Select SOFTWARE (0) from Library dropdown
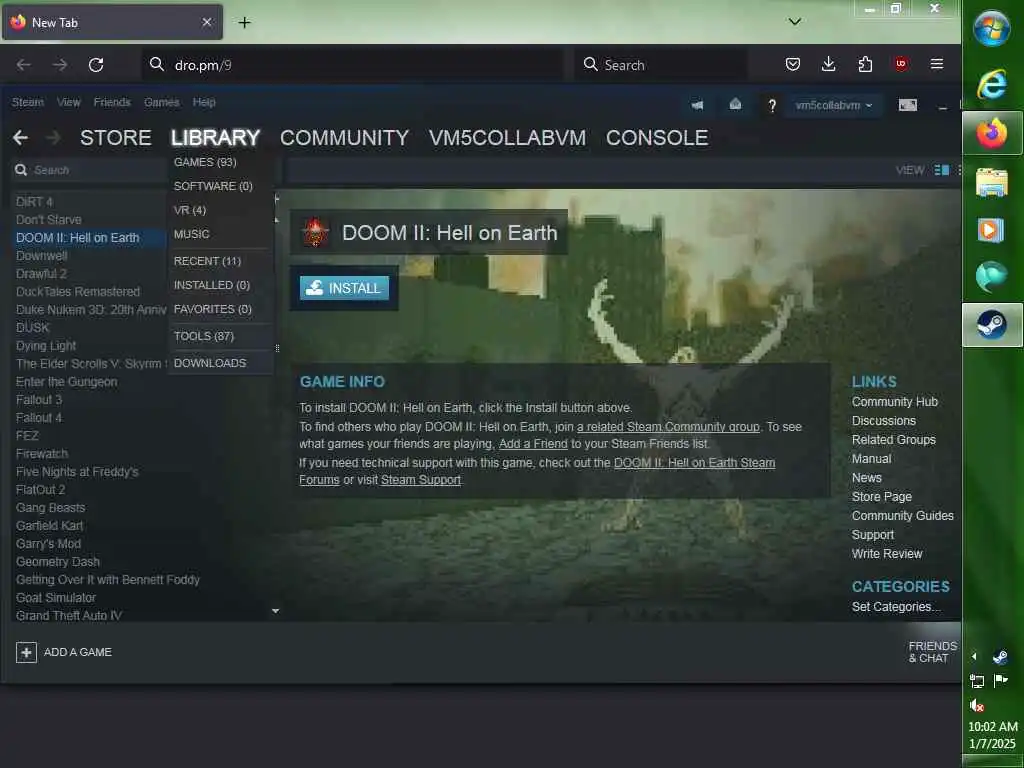 [x=213, y=186]
